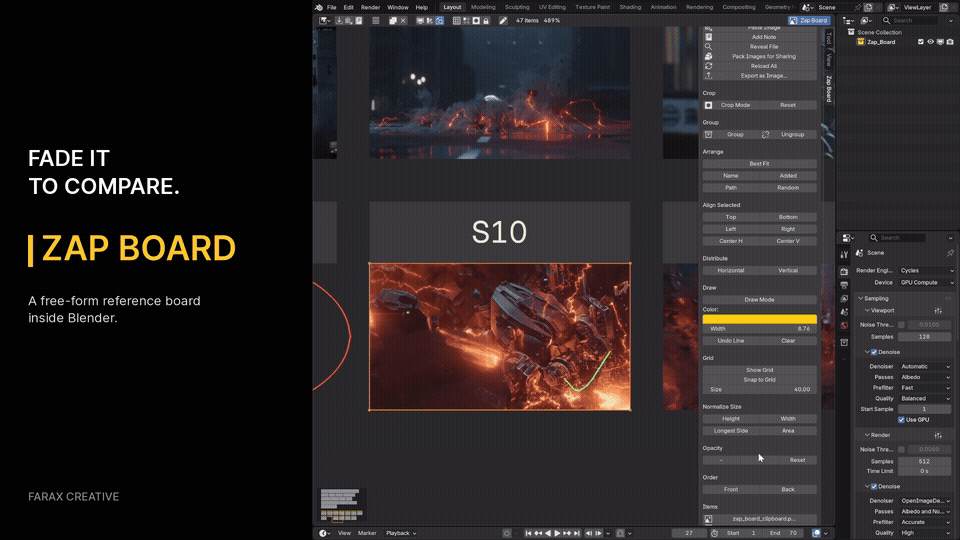Click the Show Grid button
The width and height of the screenshot is (960, 540).
[x=759, y=370]
